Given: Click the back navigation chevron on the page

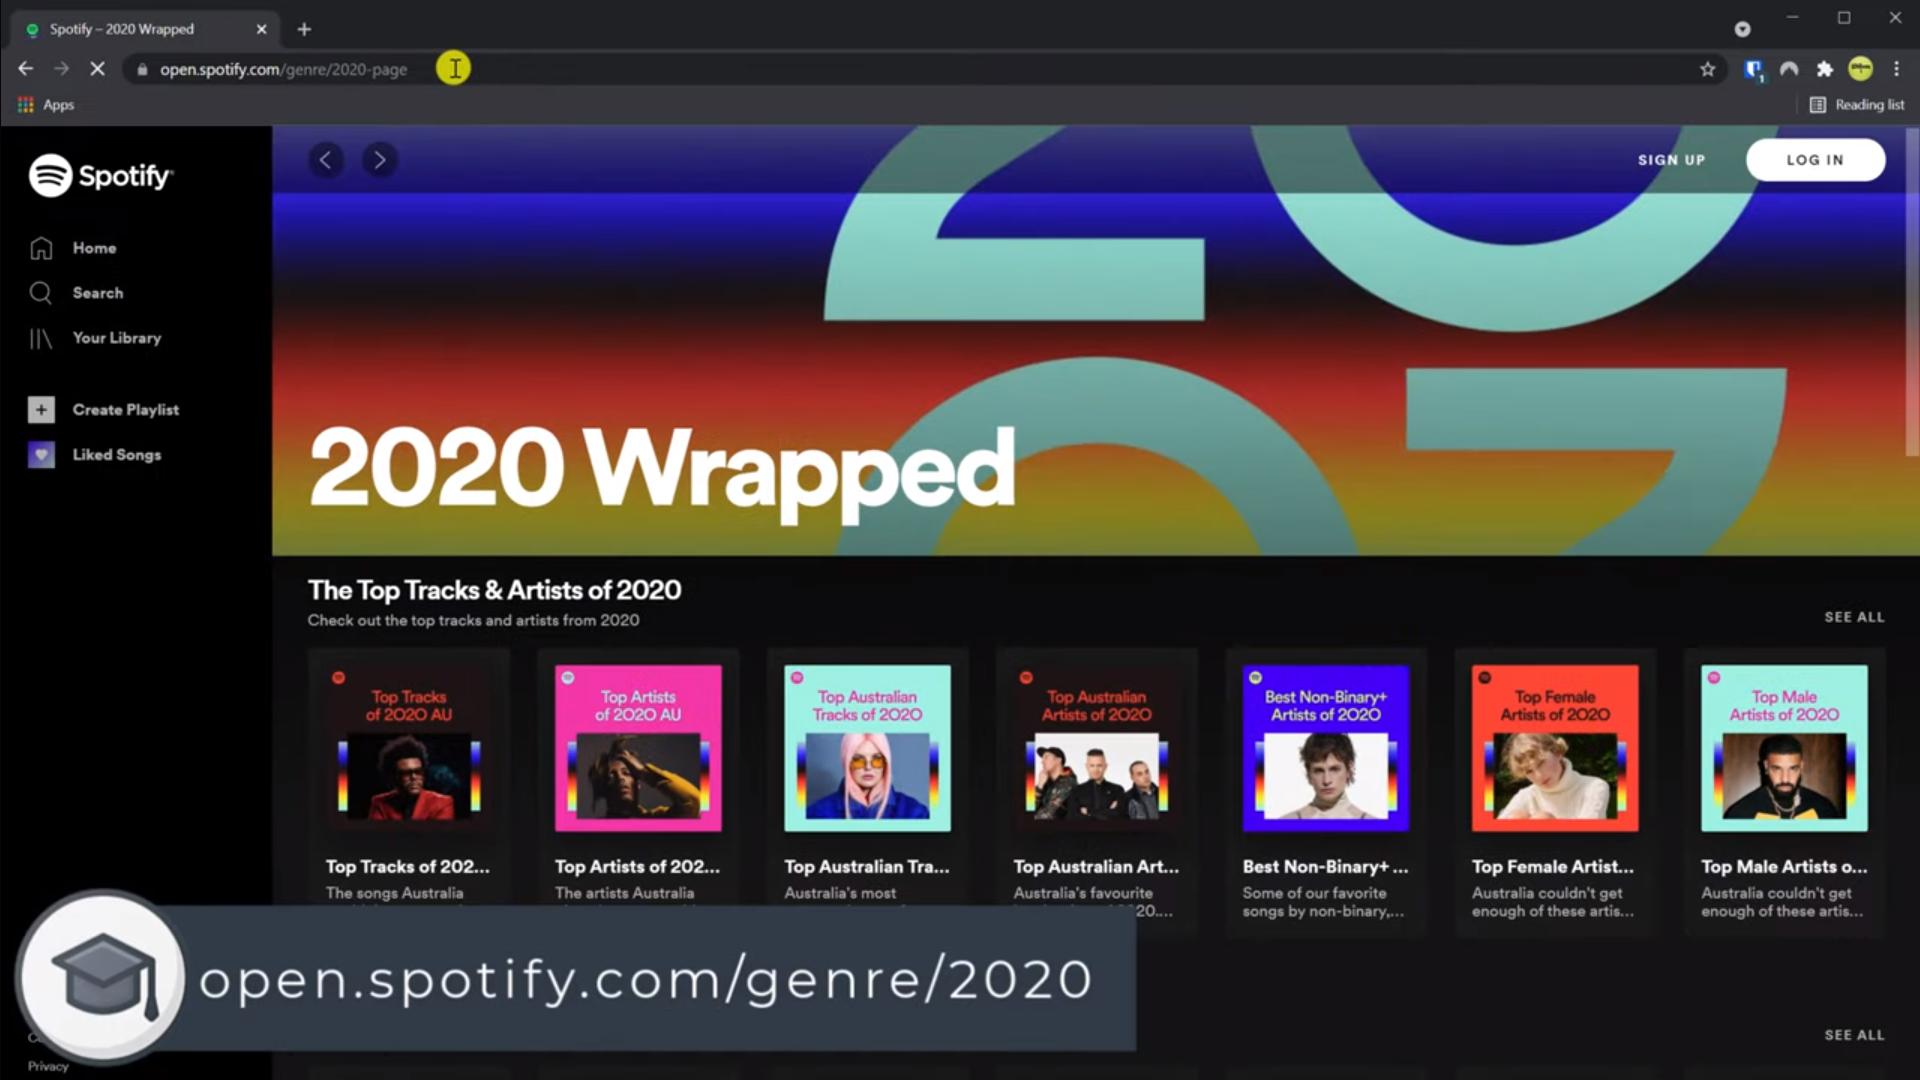Looking at the screenshot, I should tap(326, 160).
